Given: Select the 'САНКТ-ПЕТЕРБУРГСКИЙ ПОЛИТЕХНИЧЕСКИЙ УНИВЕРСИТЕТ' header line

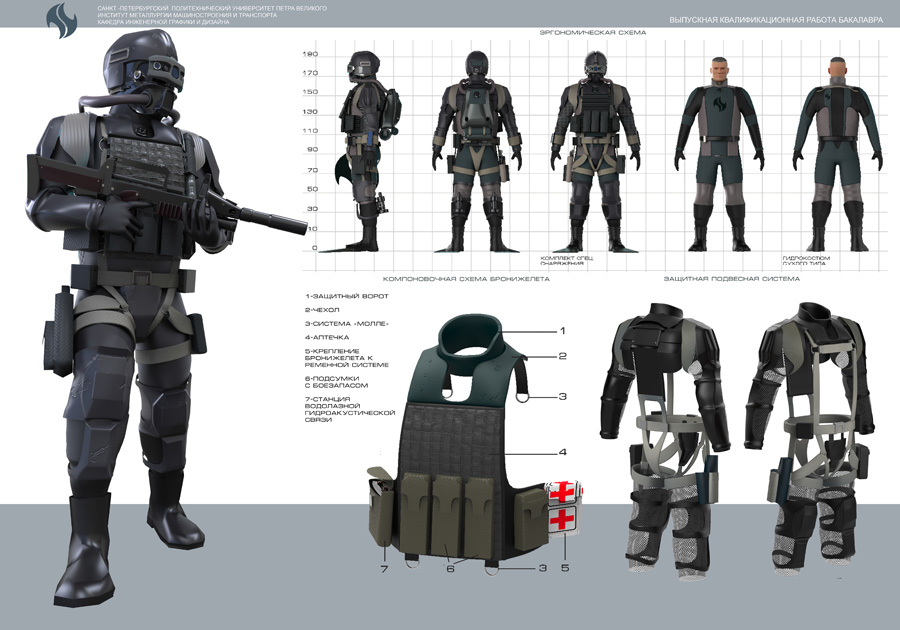Looking at the screenshot, I should [212, 9].
